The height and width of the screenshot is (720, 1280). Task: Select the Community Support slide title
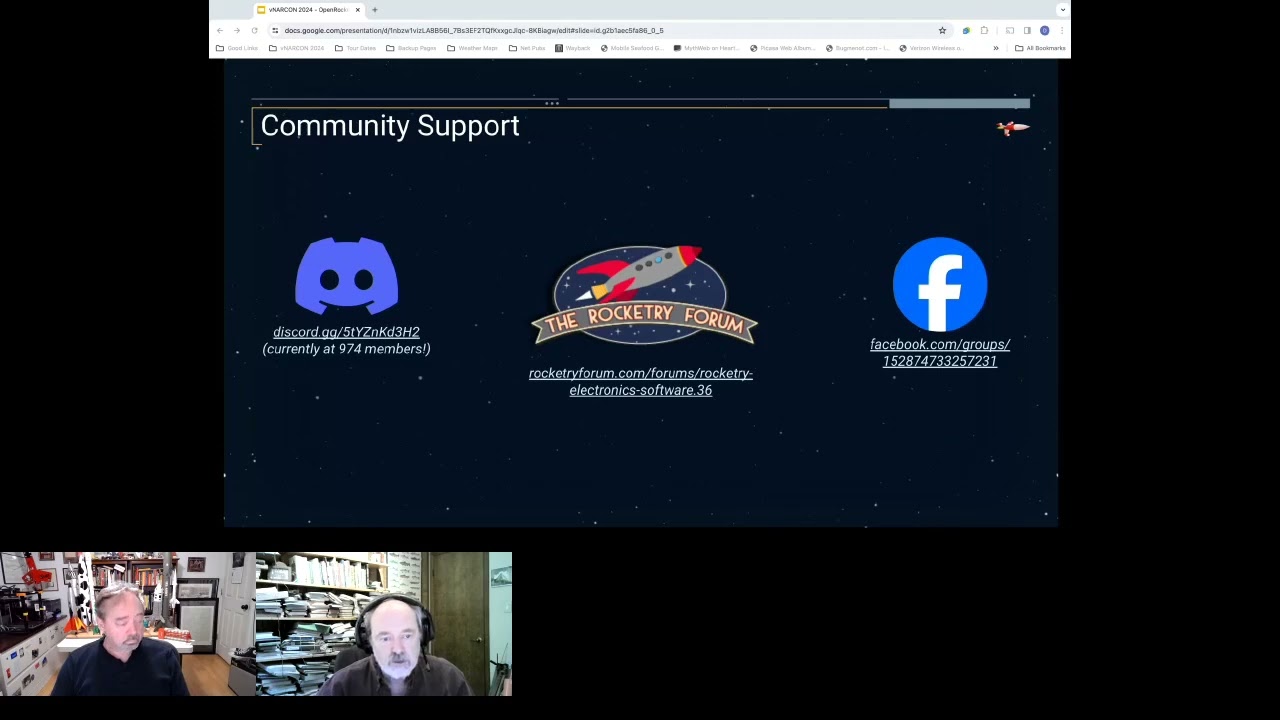(390, 125)
